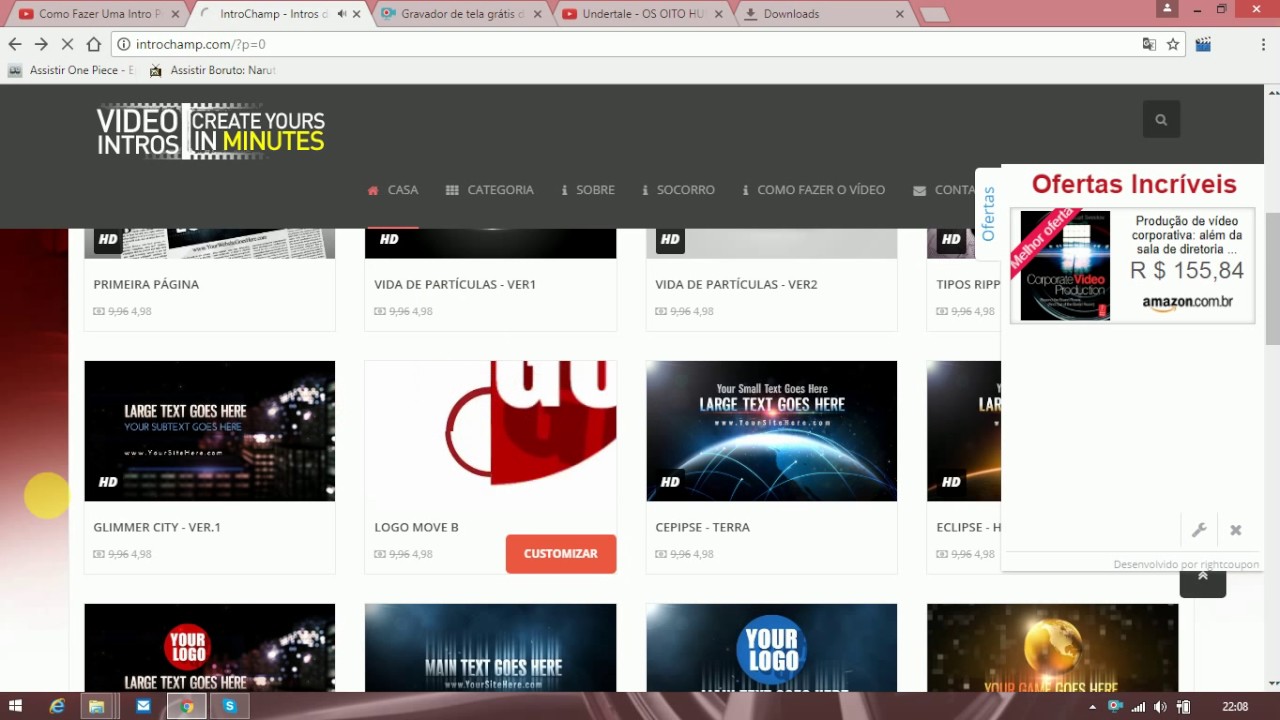Click the site search magnifier icon
Image resolution: width=1280 pixels, height=720 pixels.
point(1161,119)
